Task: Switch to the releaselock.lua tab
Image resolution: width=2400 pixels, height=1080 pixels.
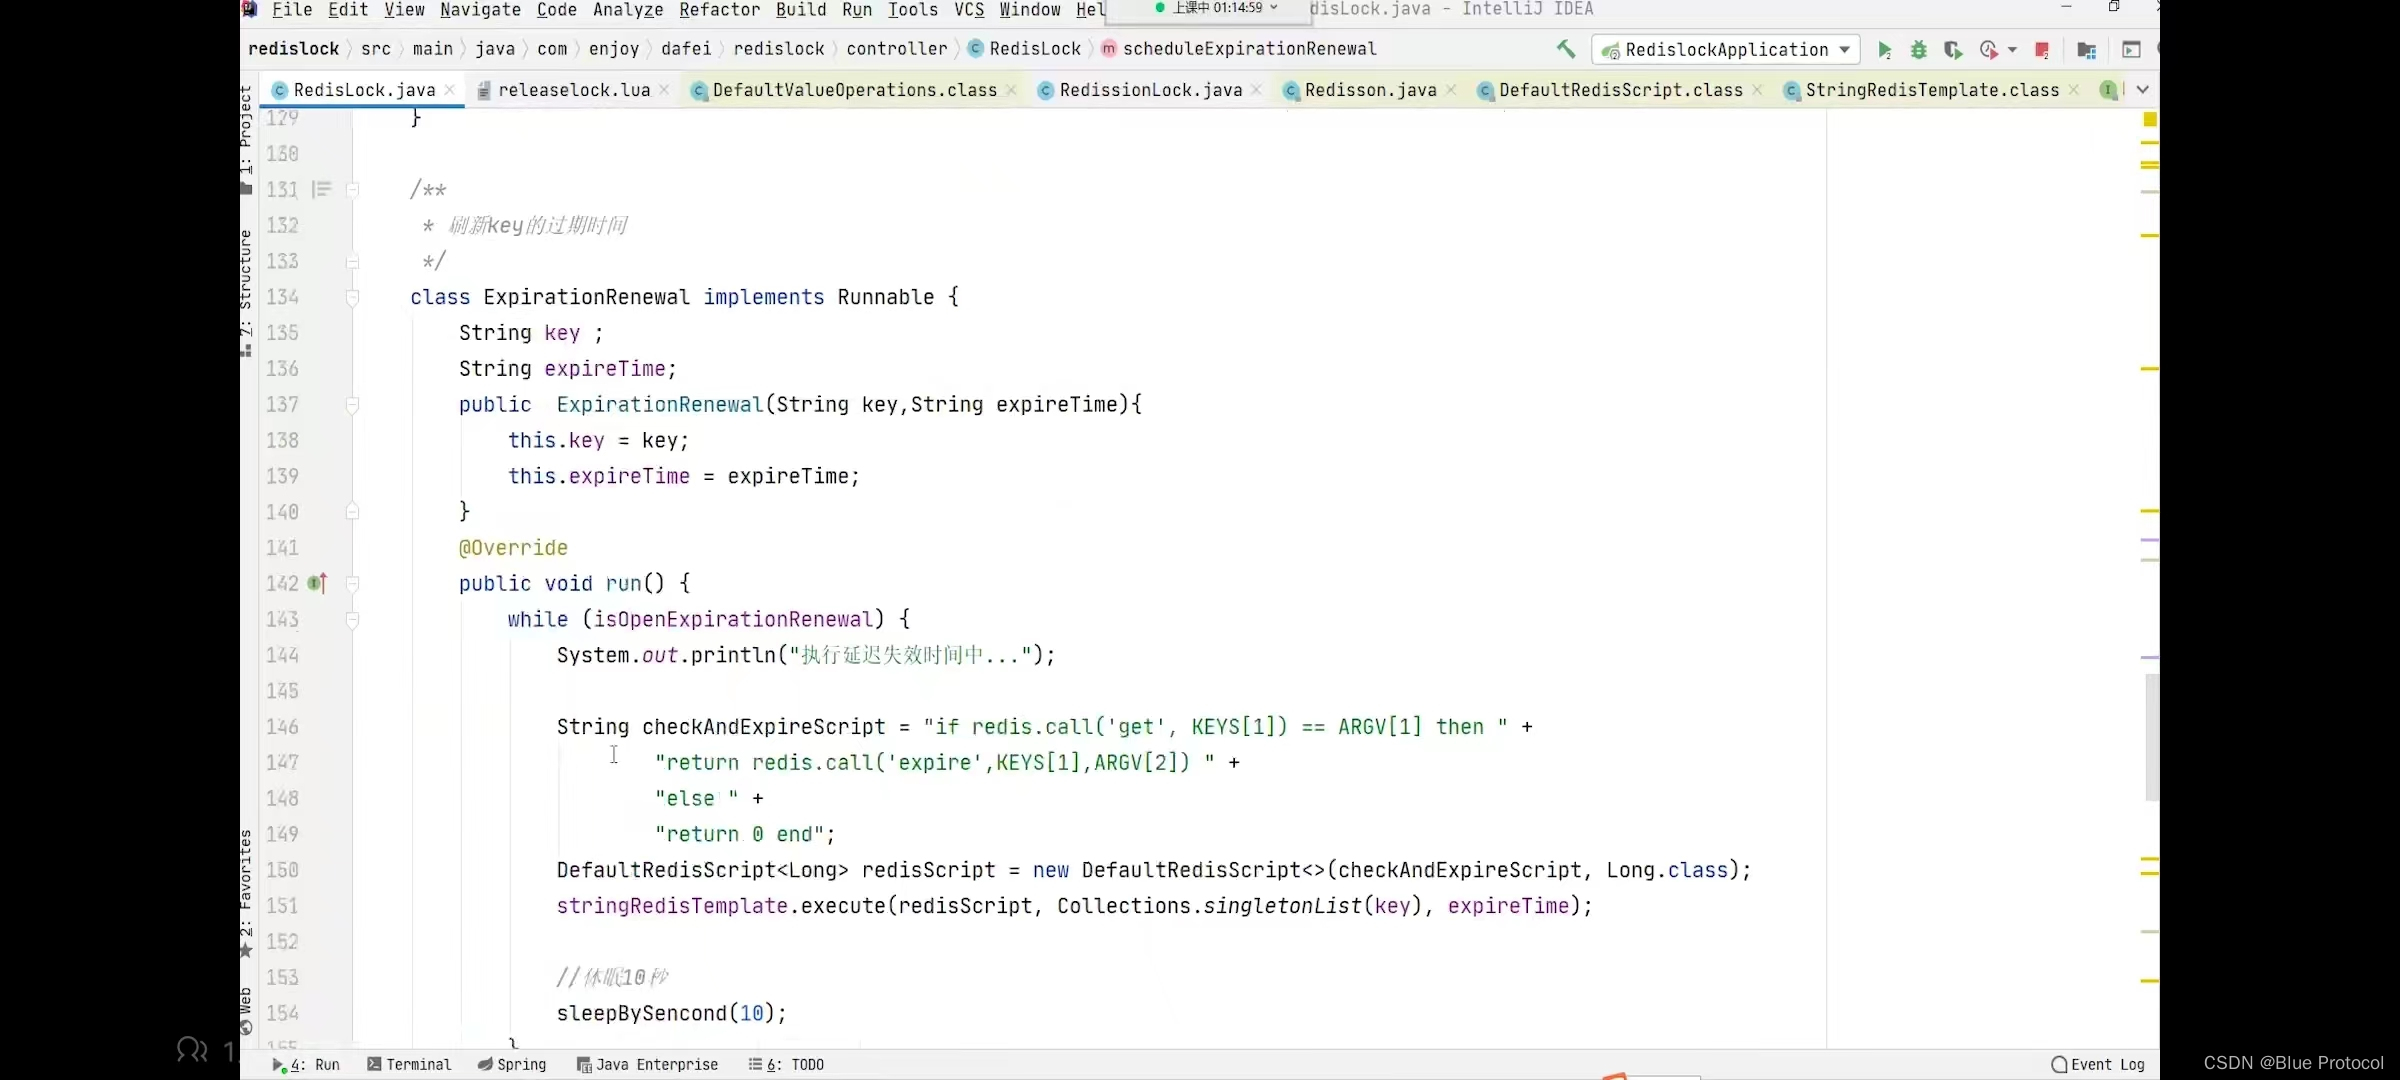Action: point(574,90)
